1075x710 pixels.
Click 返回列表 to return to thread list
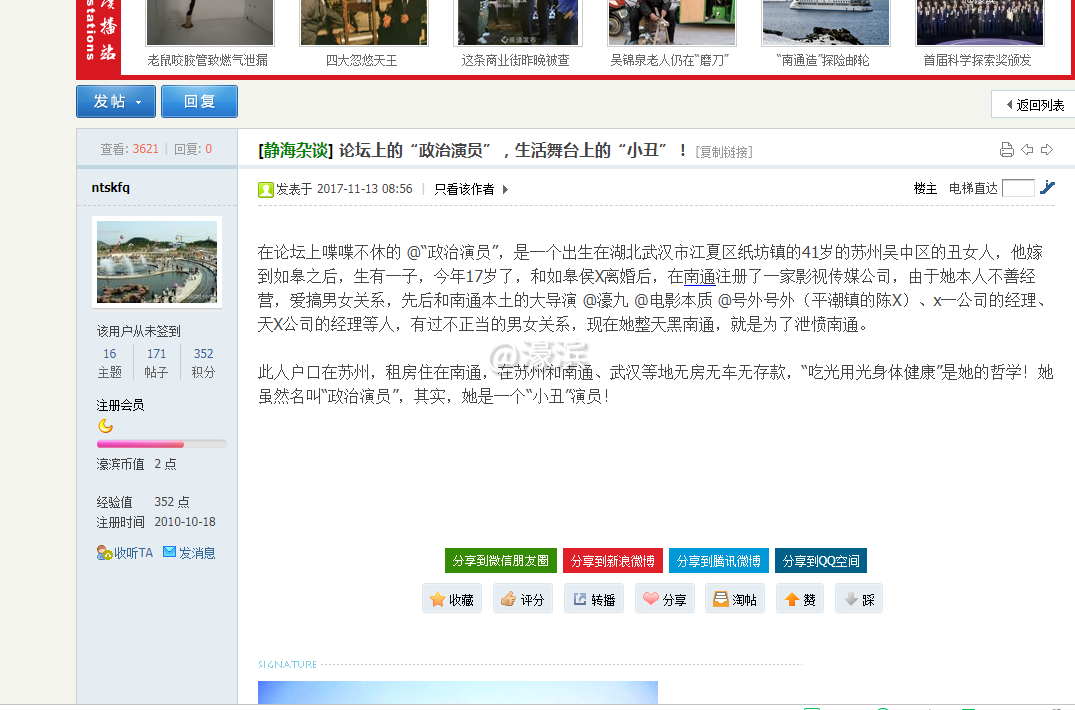pyautogui.click(x=1037, y=103)
